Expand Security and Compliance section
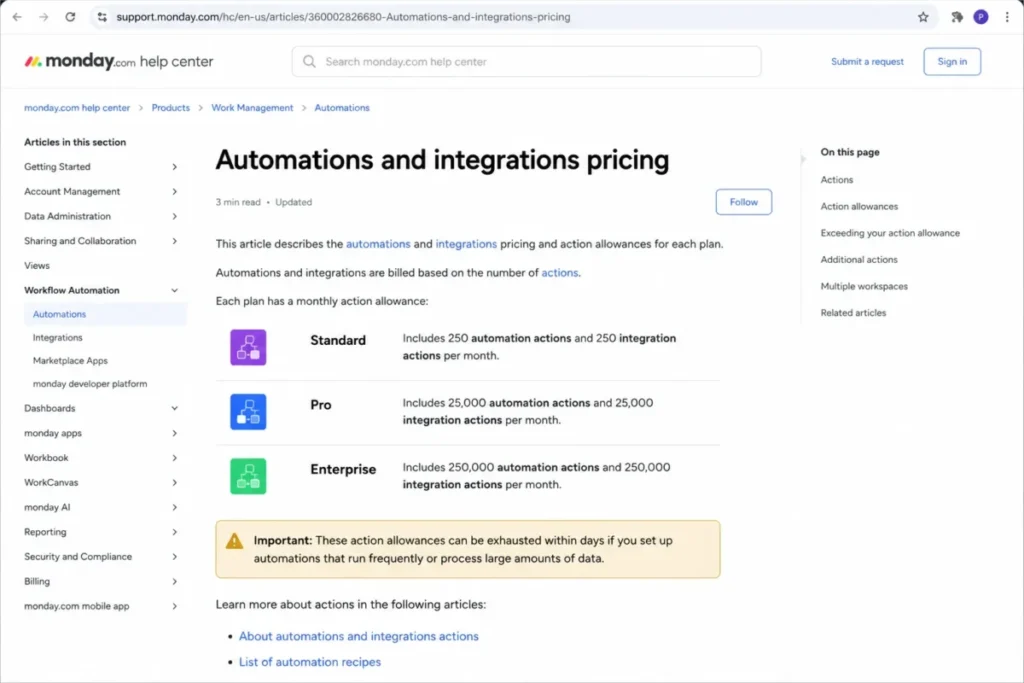Image resolution: width=1024 pixels, height=683 pixels. 174,557
